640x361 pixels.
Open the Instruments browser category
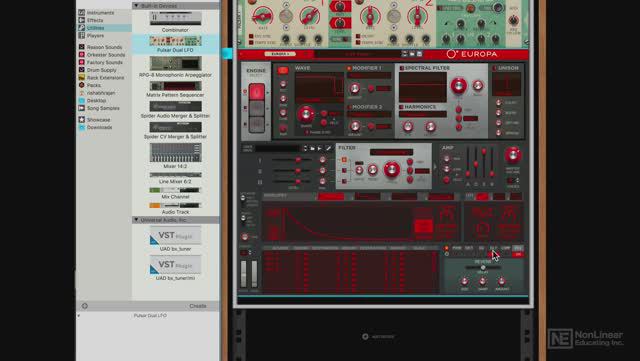tap(100, 13)
